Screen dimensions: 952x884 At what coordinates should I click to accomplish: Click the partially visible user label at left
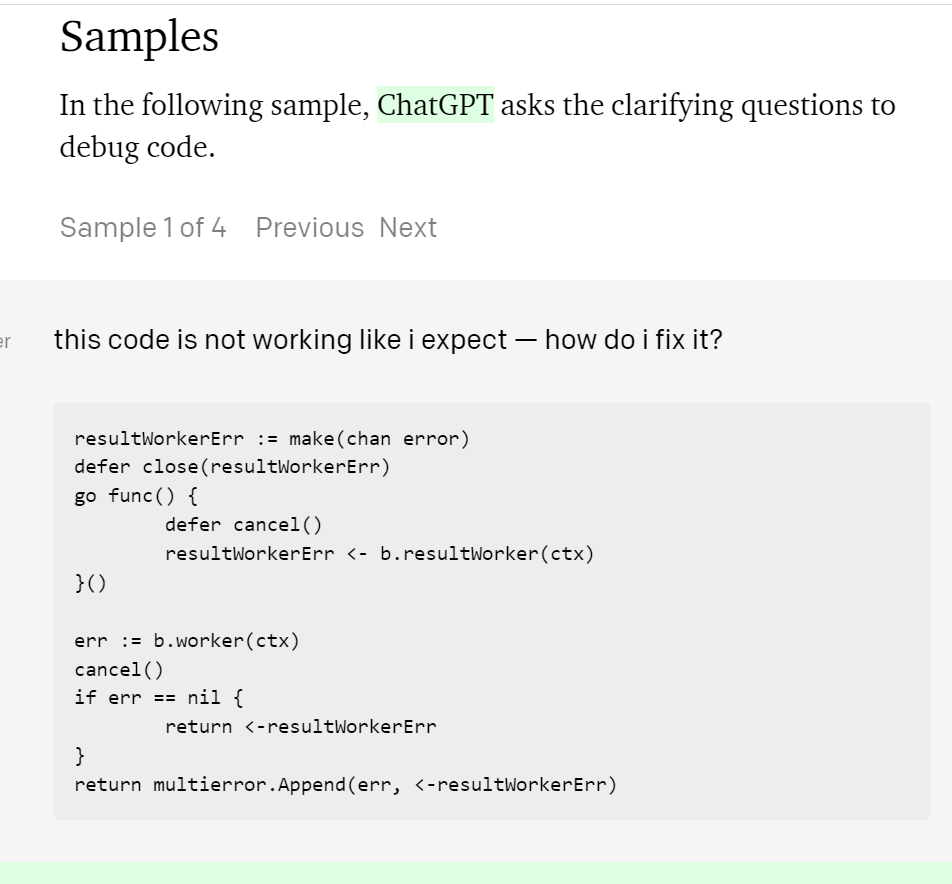(x=5, y=341)
